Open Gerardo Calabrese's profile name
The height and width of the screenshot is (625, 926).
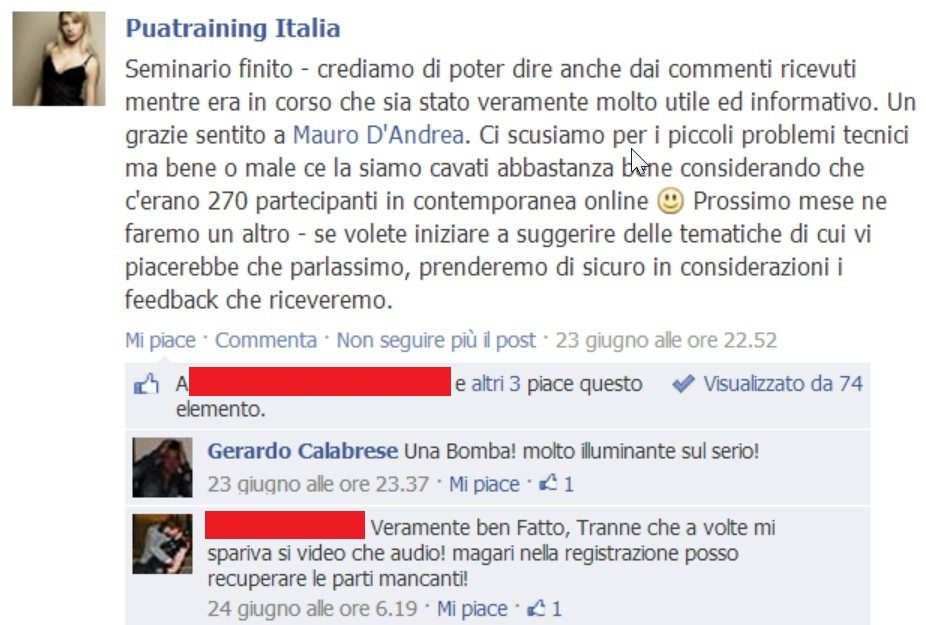(302, 451)
